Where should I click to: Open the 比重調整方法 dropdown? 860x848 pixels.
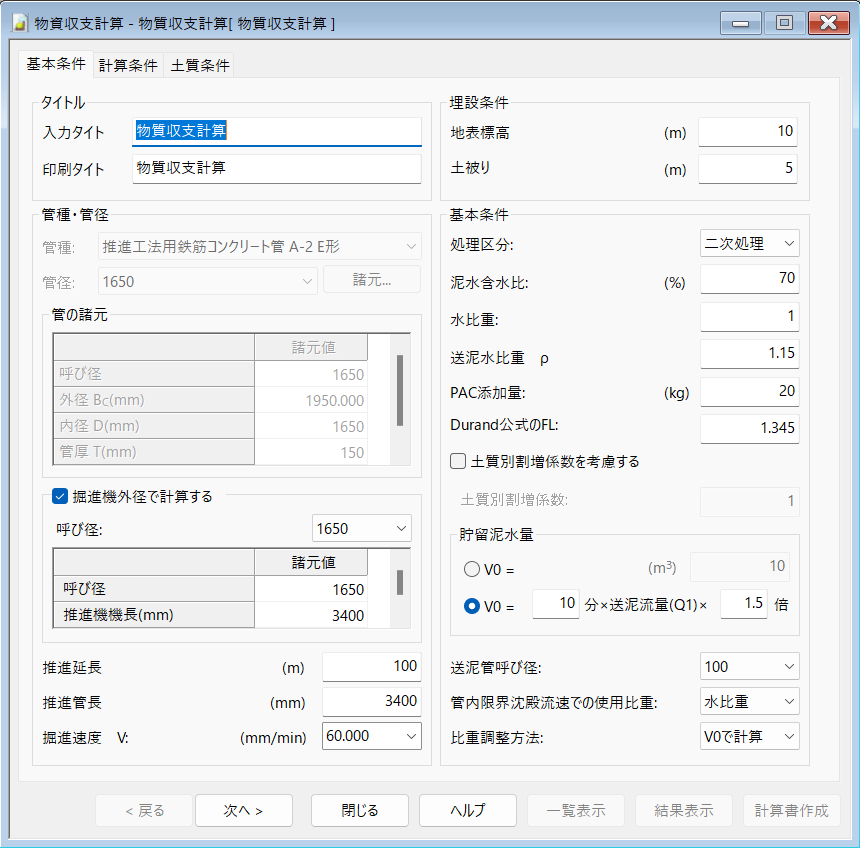click(x=749, y=736)
